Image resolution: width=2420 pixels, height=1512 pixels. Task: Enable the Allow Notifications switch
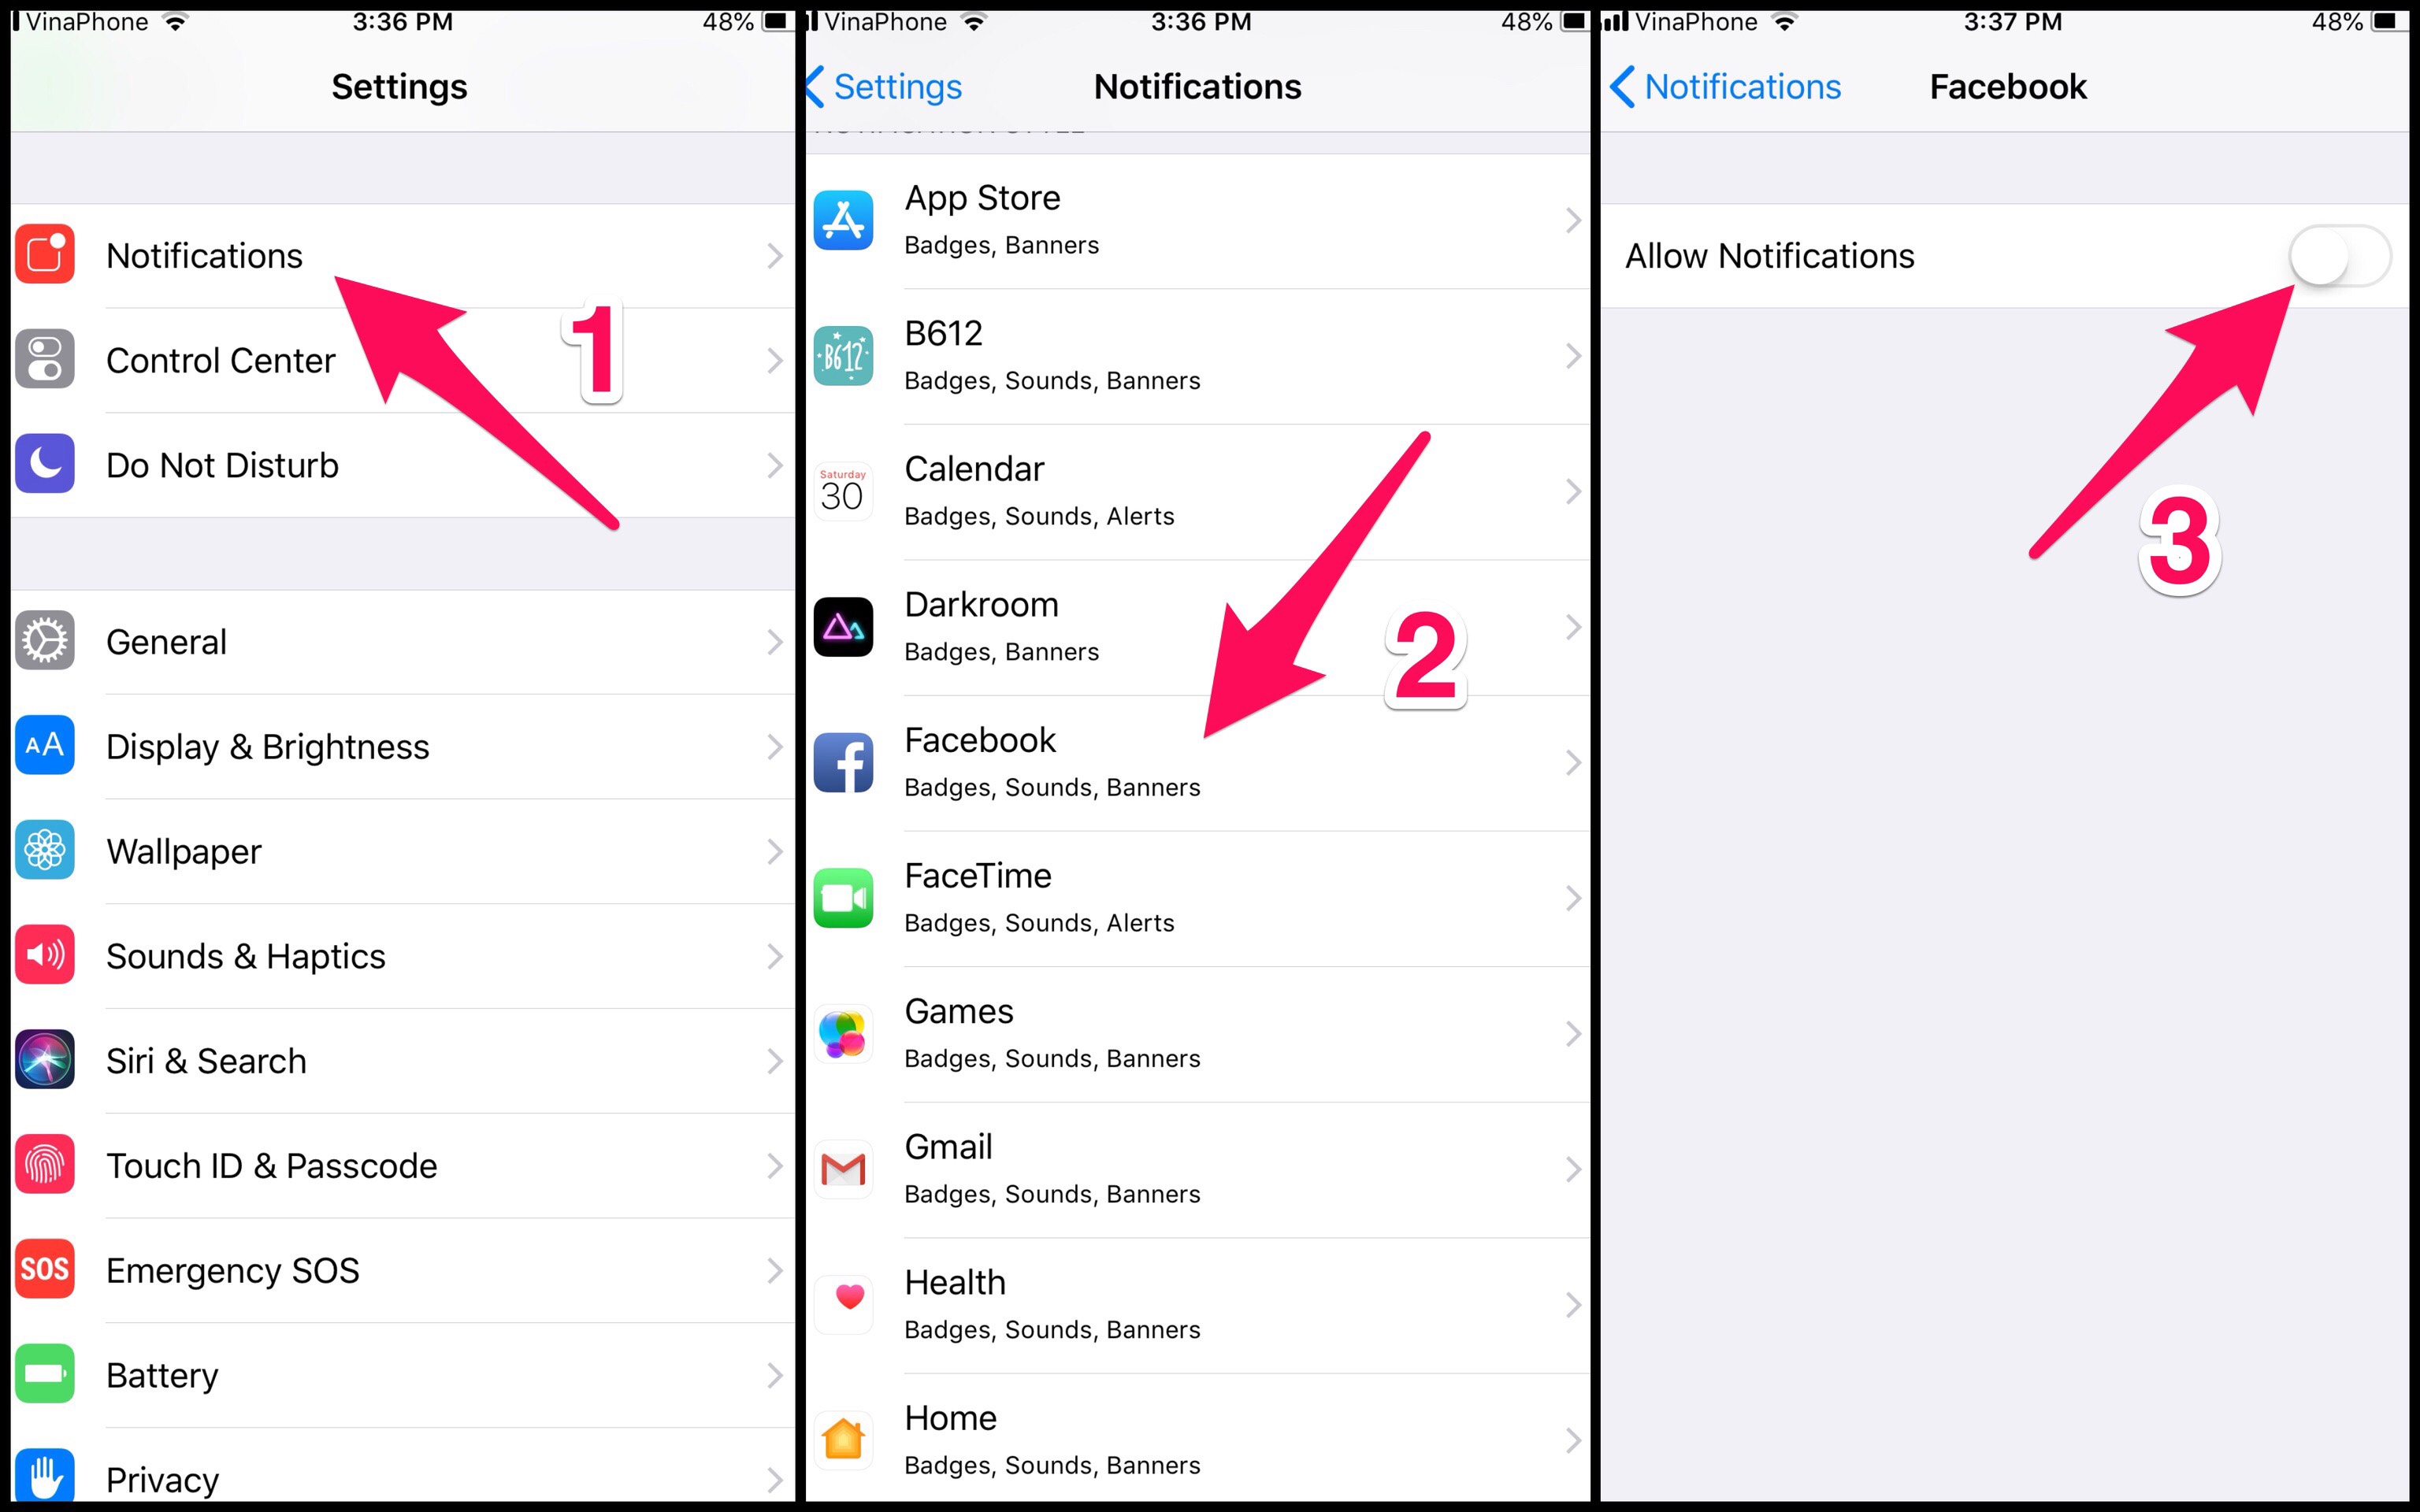coord(2340,256)
